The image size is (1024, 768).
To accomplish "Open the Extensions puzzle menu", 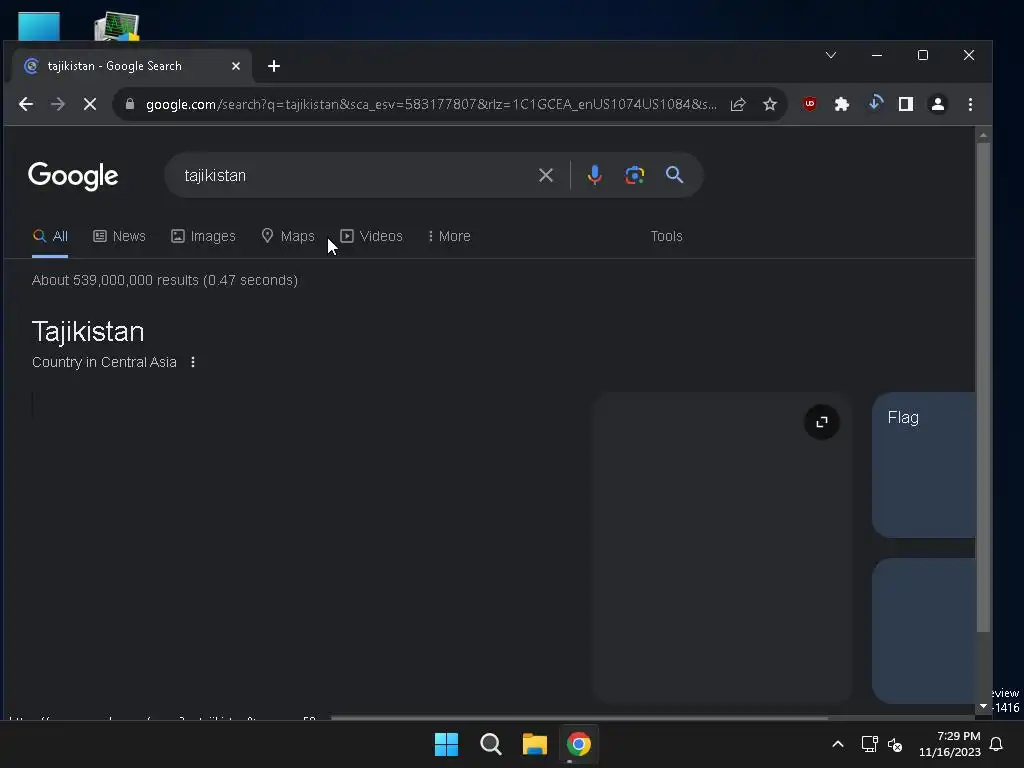I will 842,104.
